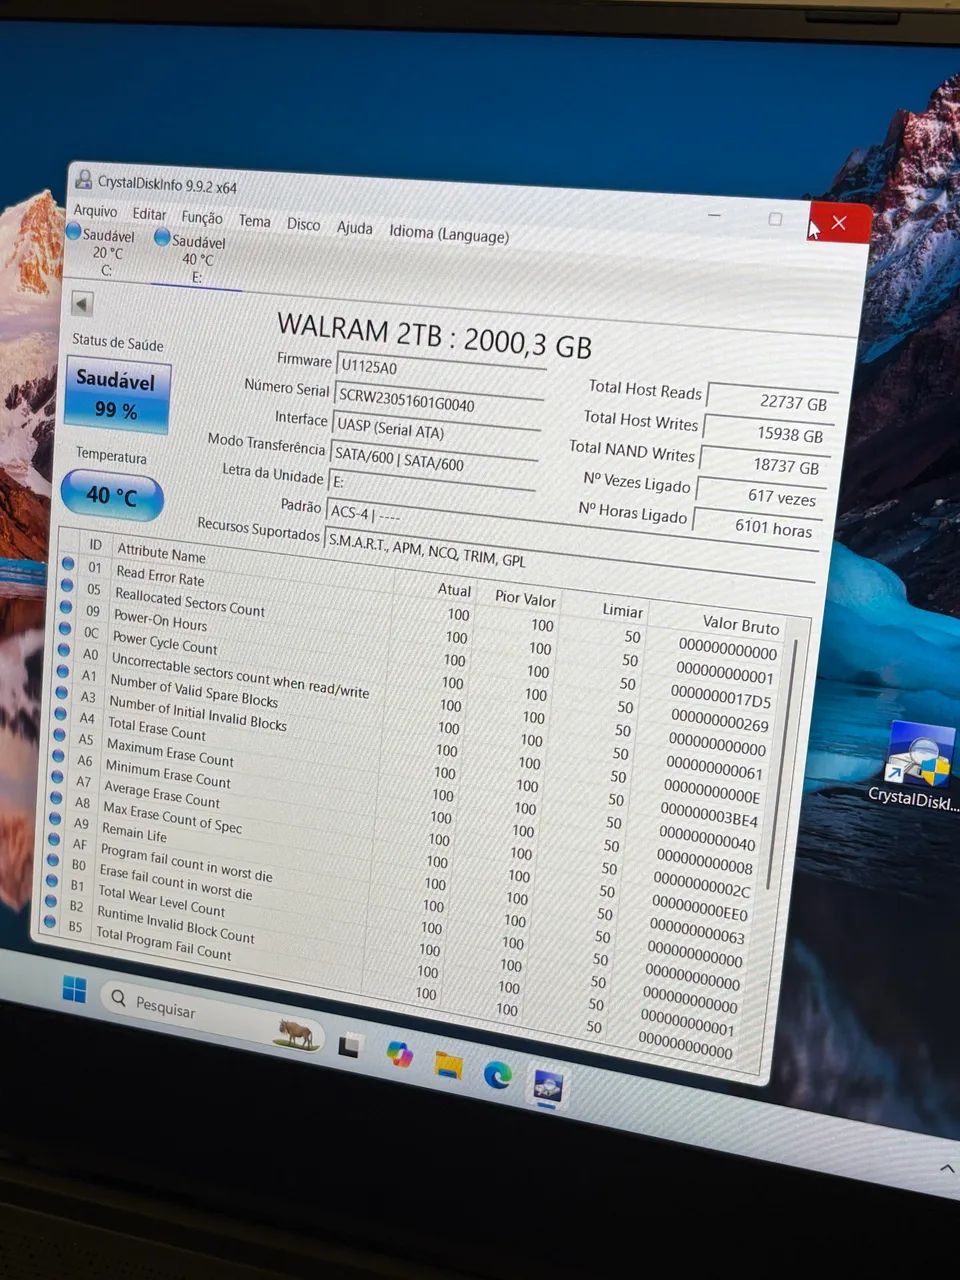Click the status circle of attribute AF
960x1280 pixels.
click(x=53, y=840)
